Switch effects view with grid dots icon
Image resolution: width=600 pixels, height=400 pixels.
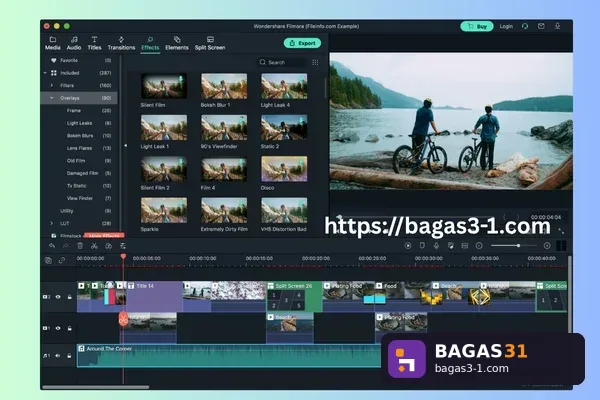click(x=315, y=62)
